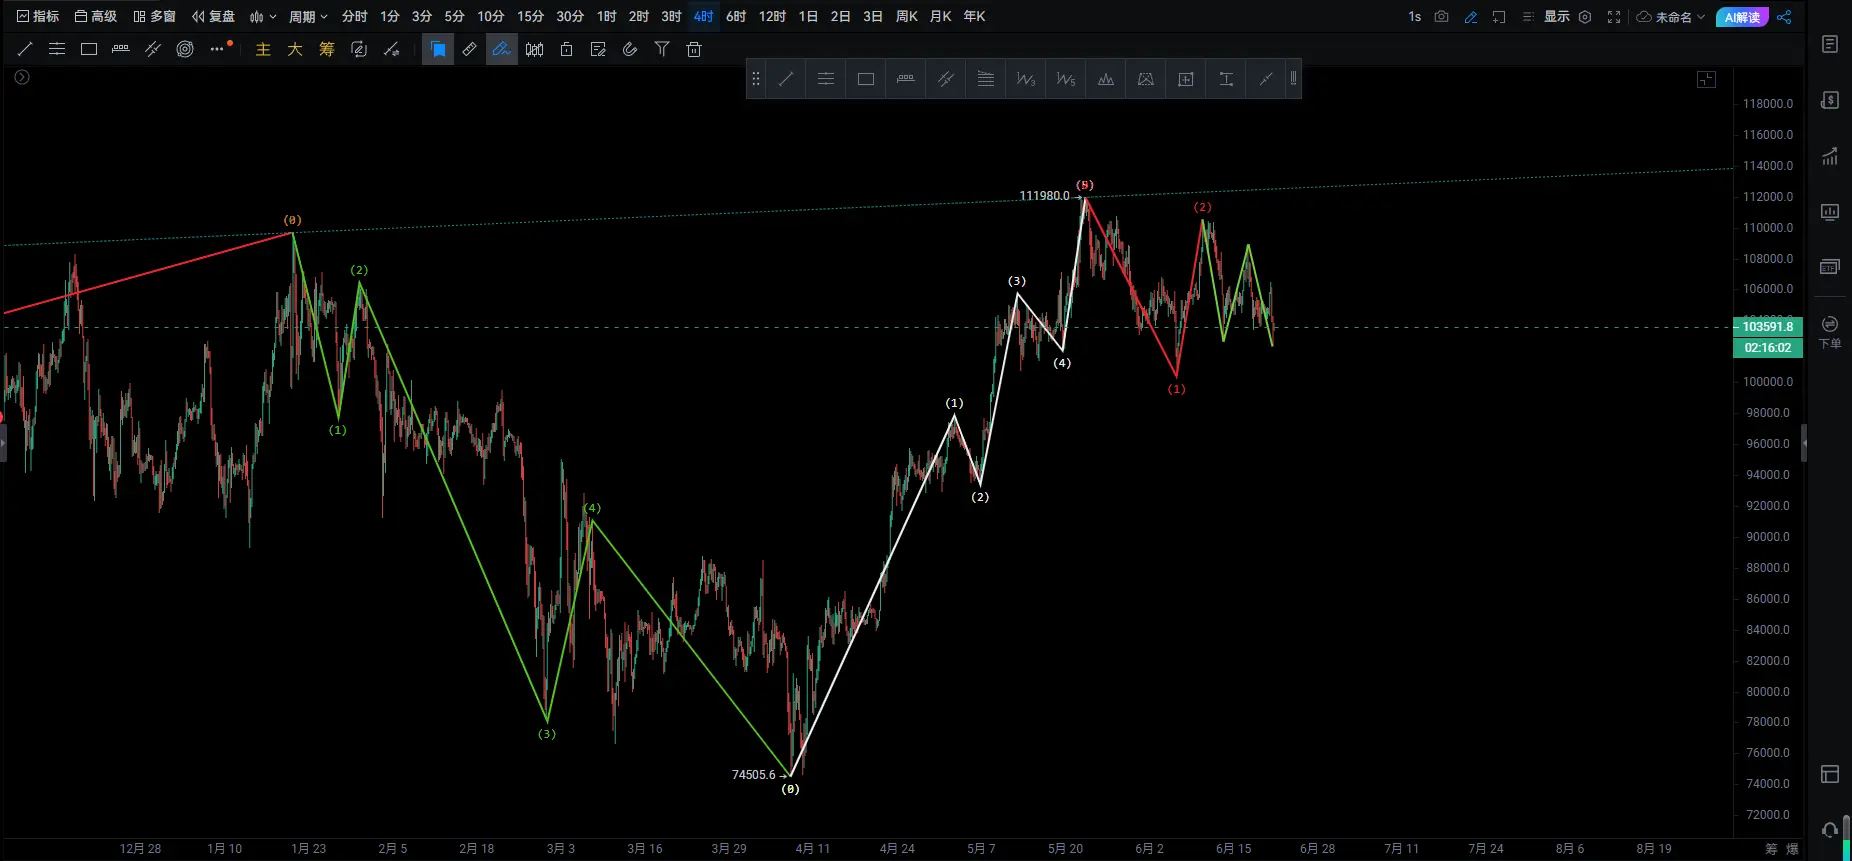Toggle the 主 main-force indicator

pos(263,49)
